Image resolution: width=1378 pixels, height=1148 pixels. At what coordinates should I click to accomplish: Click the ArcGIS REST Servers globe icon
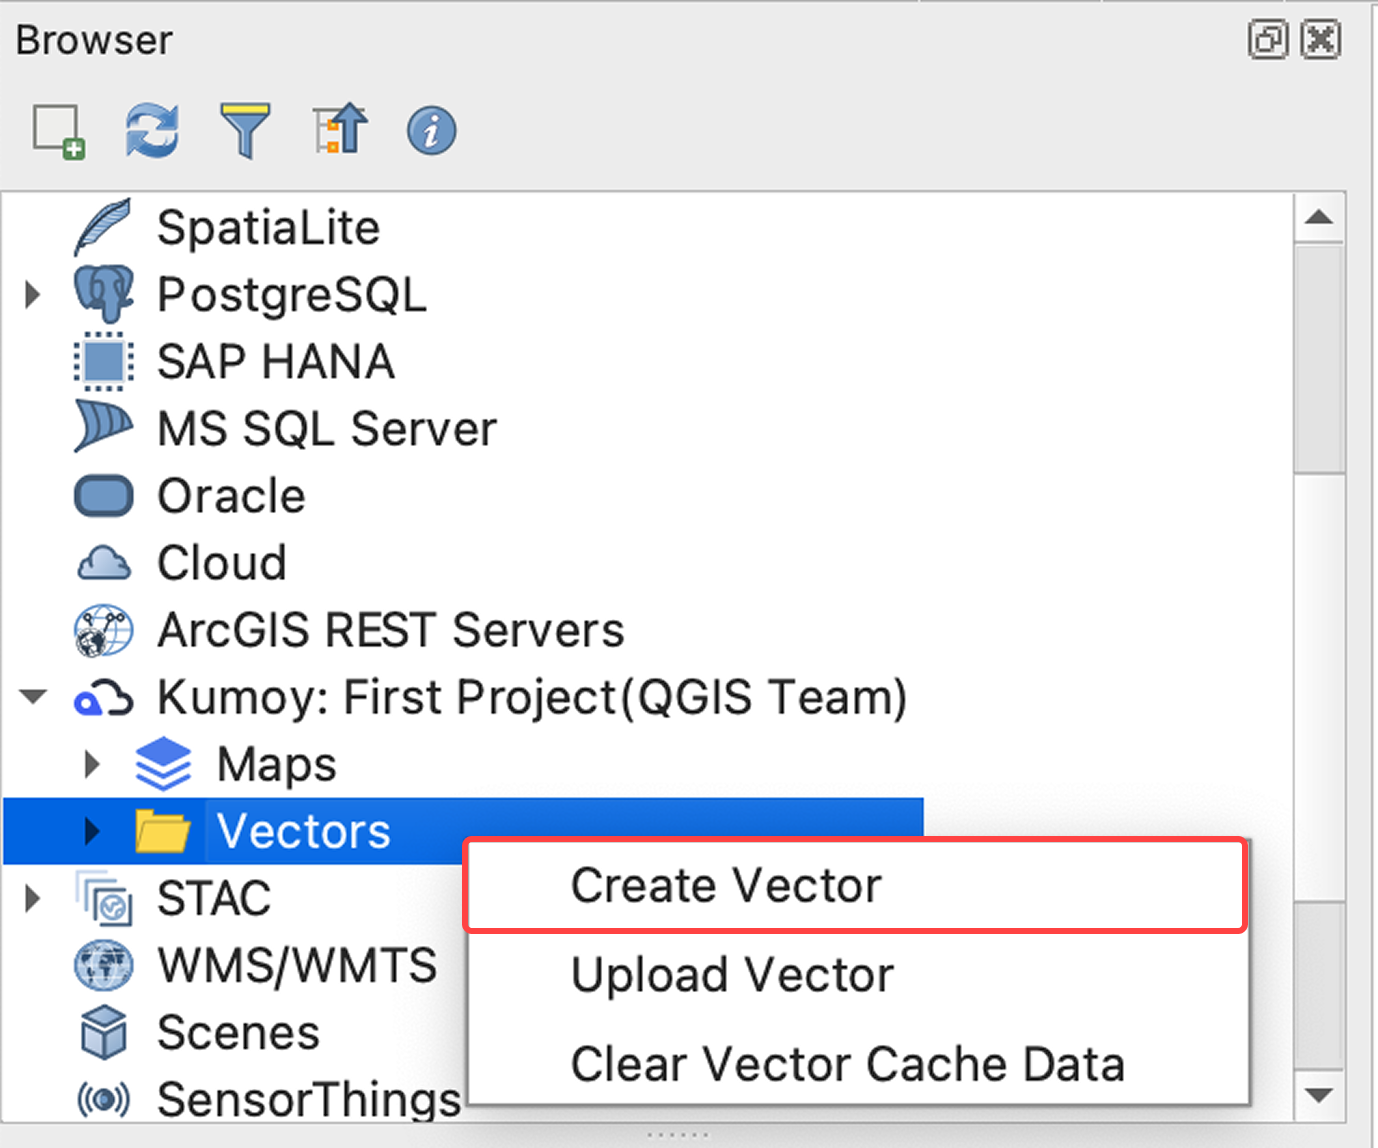click(103, 630)
